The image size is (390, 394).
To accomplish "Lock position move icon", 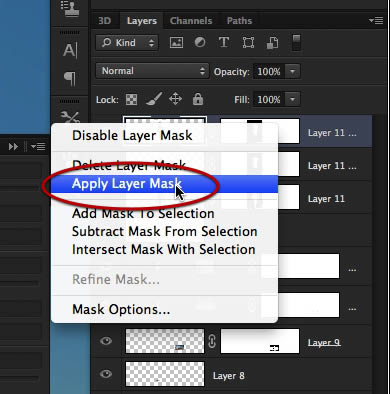I will pyautogui.click(x=175, y=99).
